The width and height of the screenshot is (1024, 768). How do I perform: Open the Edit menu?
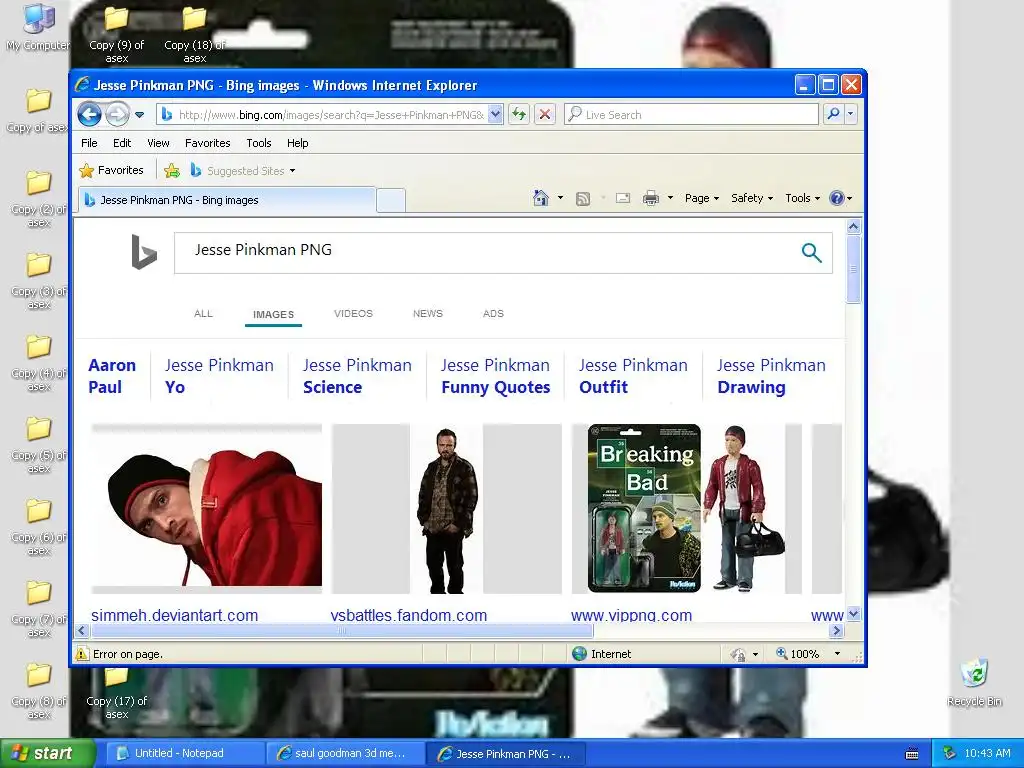[x=122, y=143]
